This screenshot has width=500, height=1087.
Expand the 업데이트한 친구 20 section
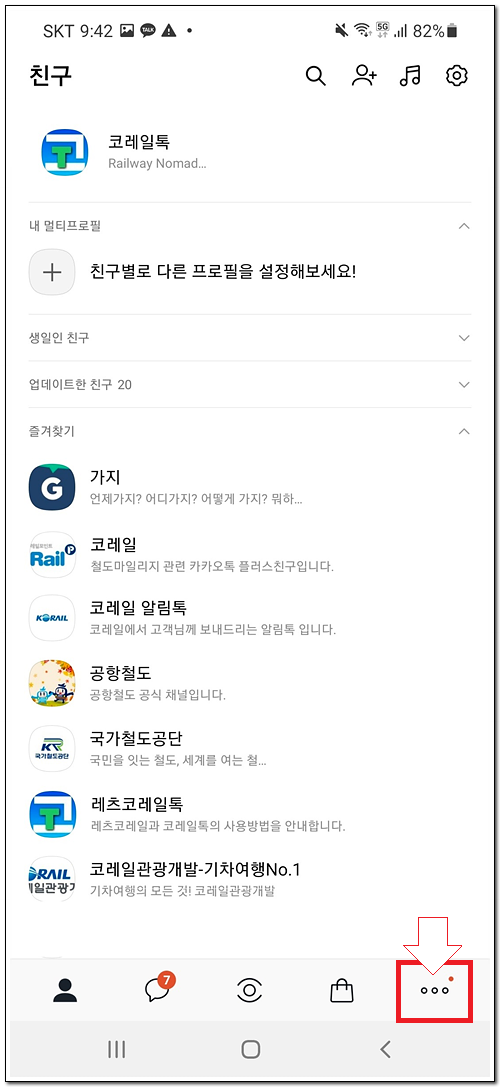point(465,384)
